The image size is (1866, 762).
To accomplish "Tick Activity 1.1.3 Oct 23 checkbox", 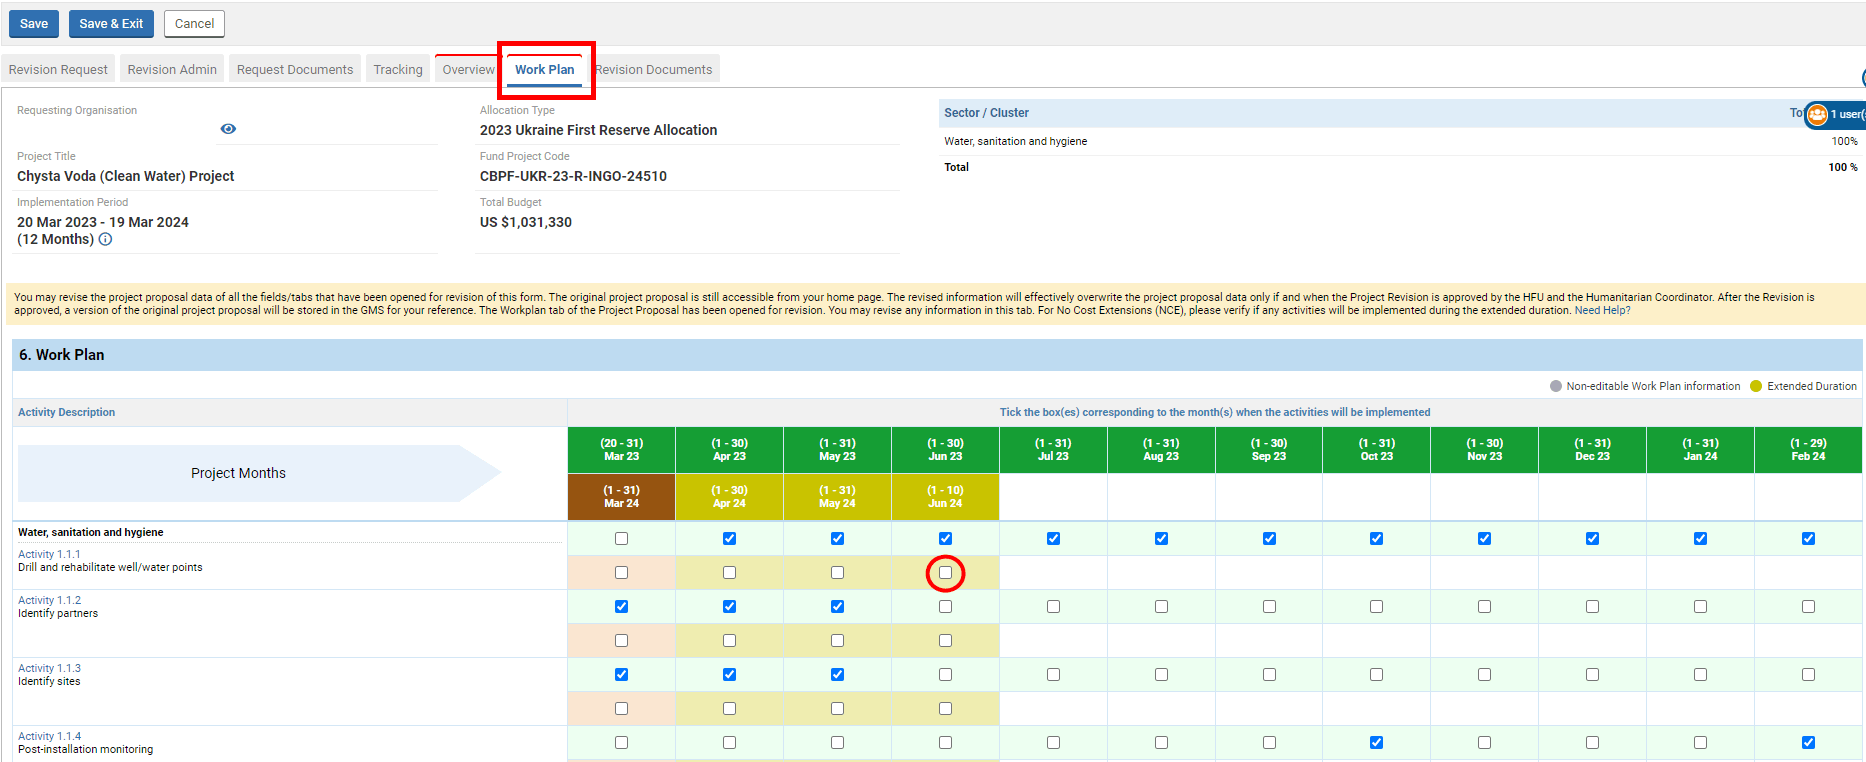I will (1376, 675).
